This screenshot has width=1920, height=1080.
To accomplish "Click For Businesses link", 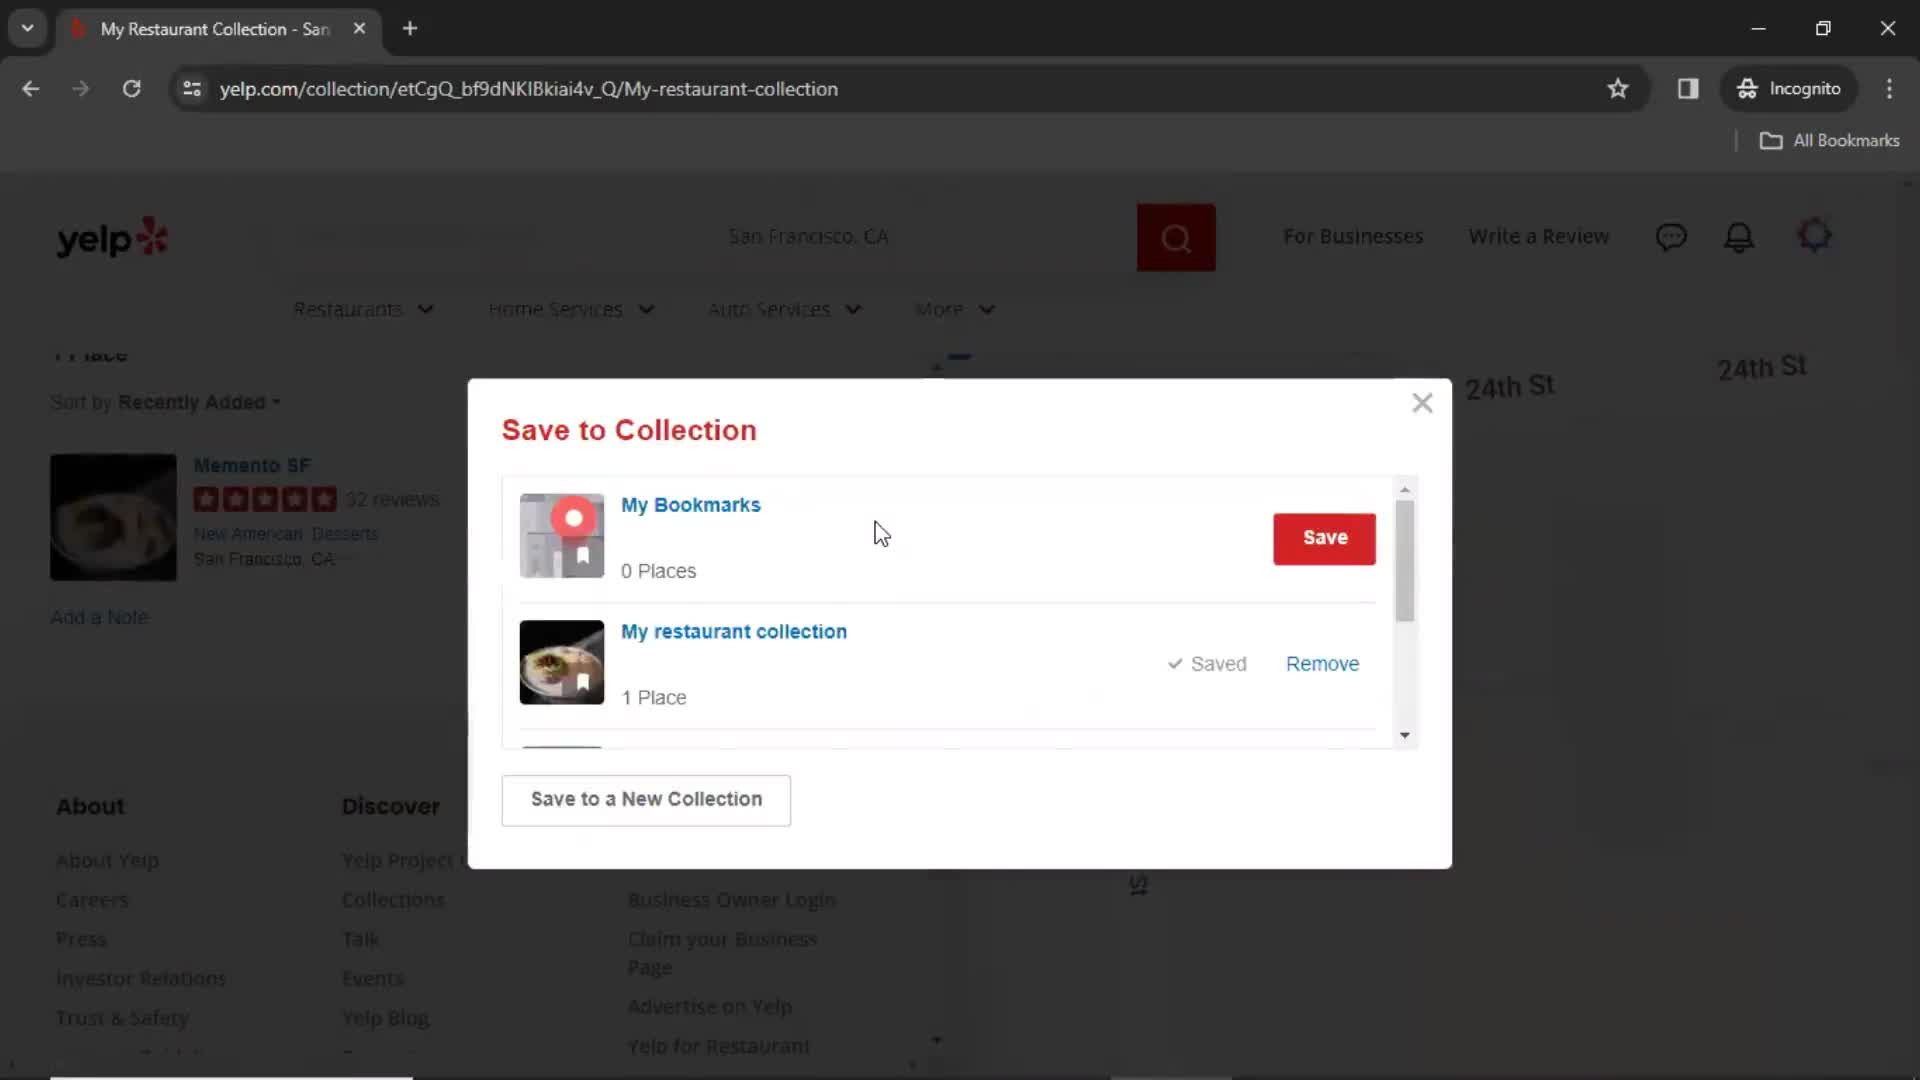I will click(x=1353, y=237).
